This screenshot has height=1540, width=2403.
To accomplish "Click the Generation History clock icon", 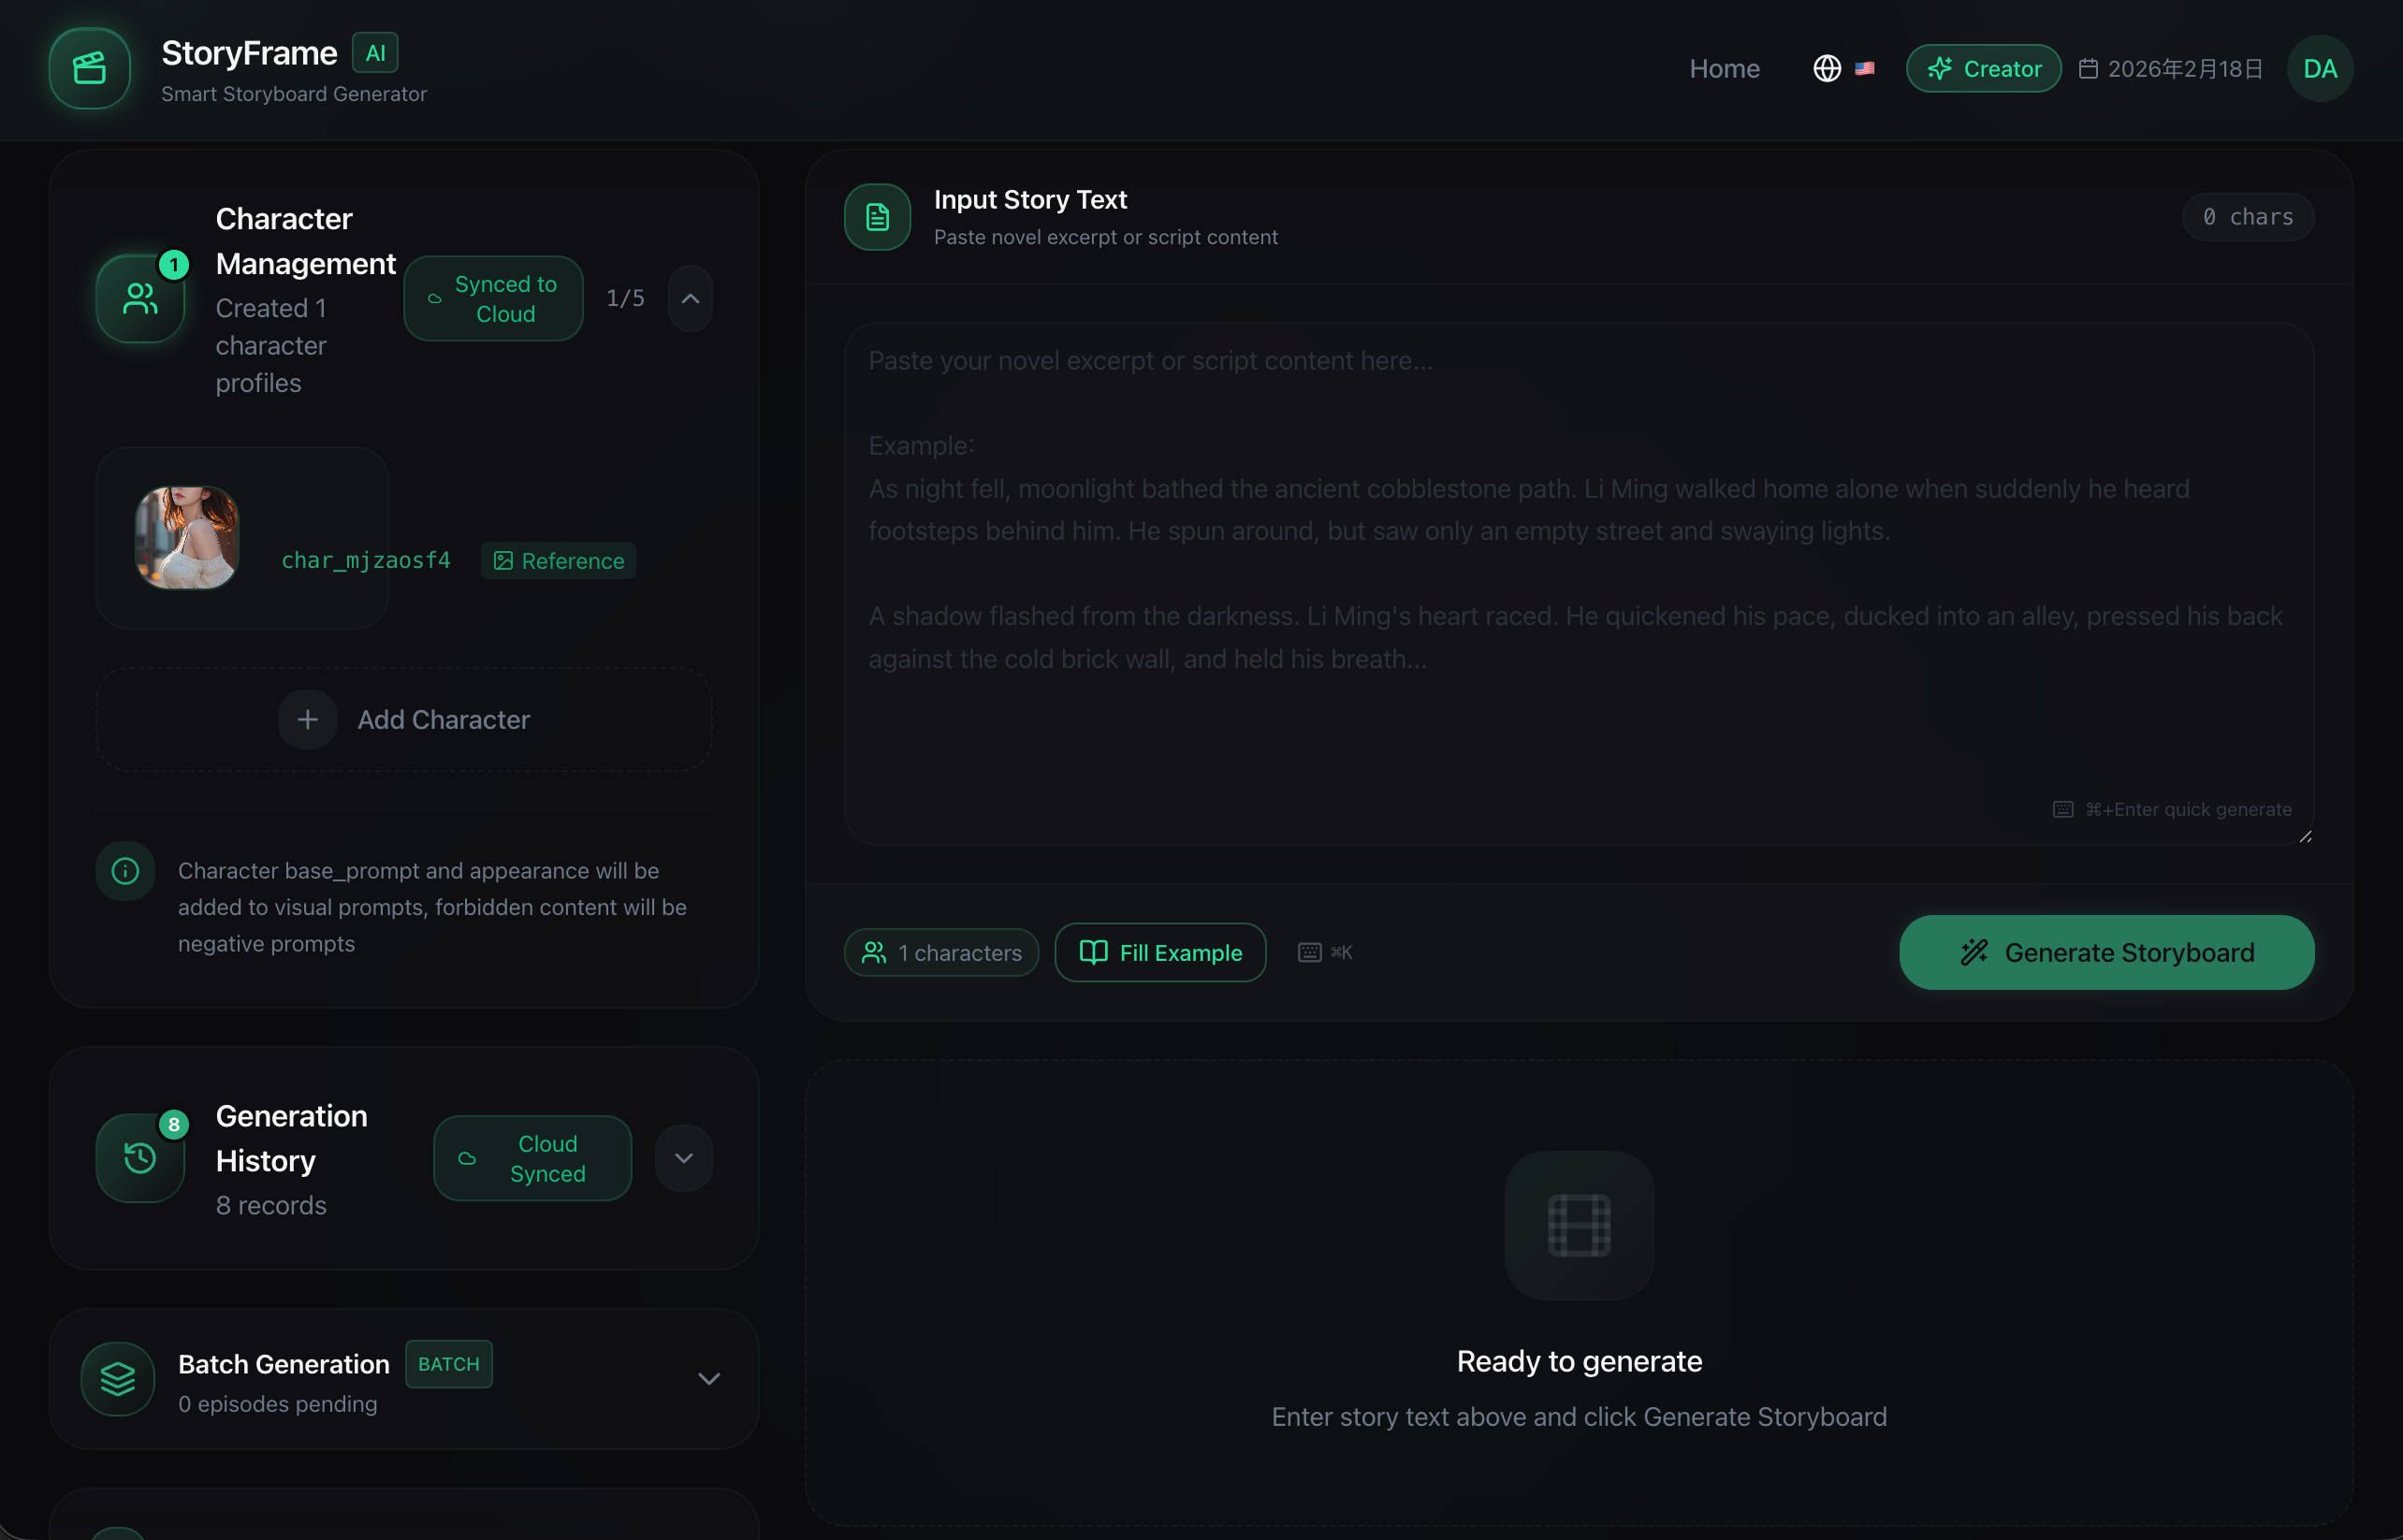I will tap(140, 1157).
